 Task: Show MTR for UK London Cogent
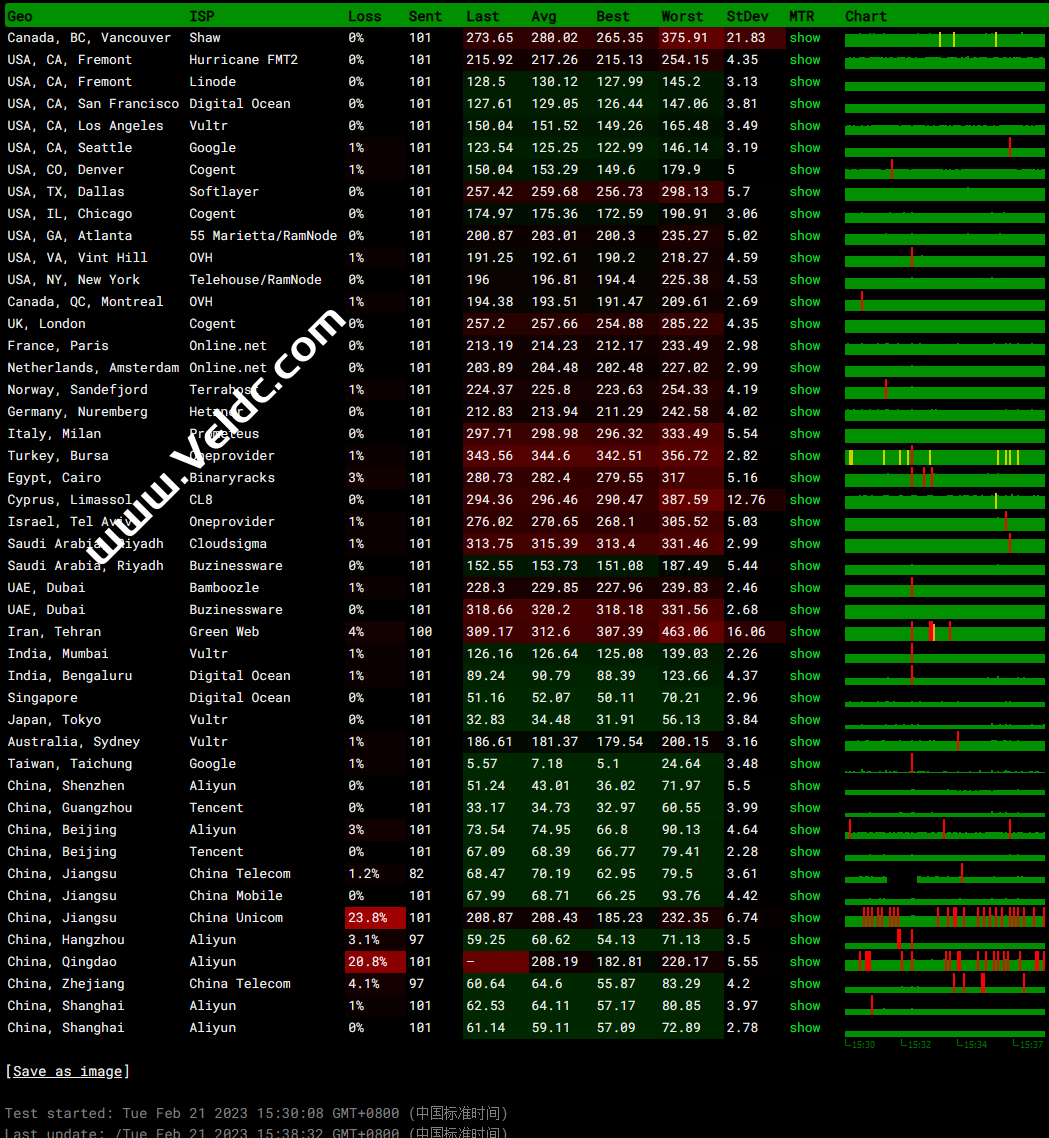coord(804,324)
